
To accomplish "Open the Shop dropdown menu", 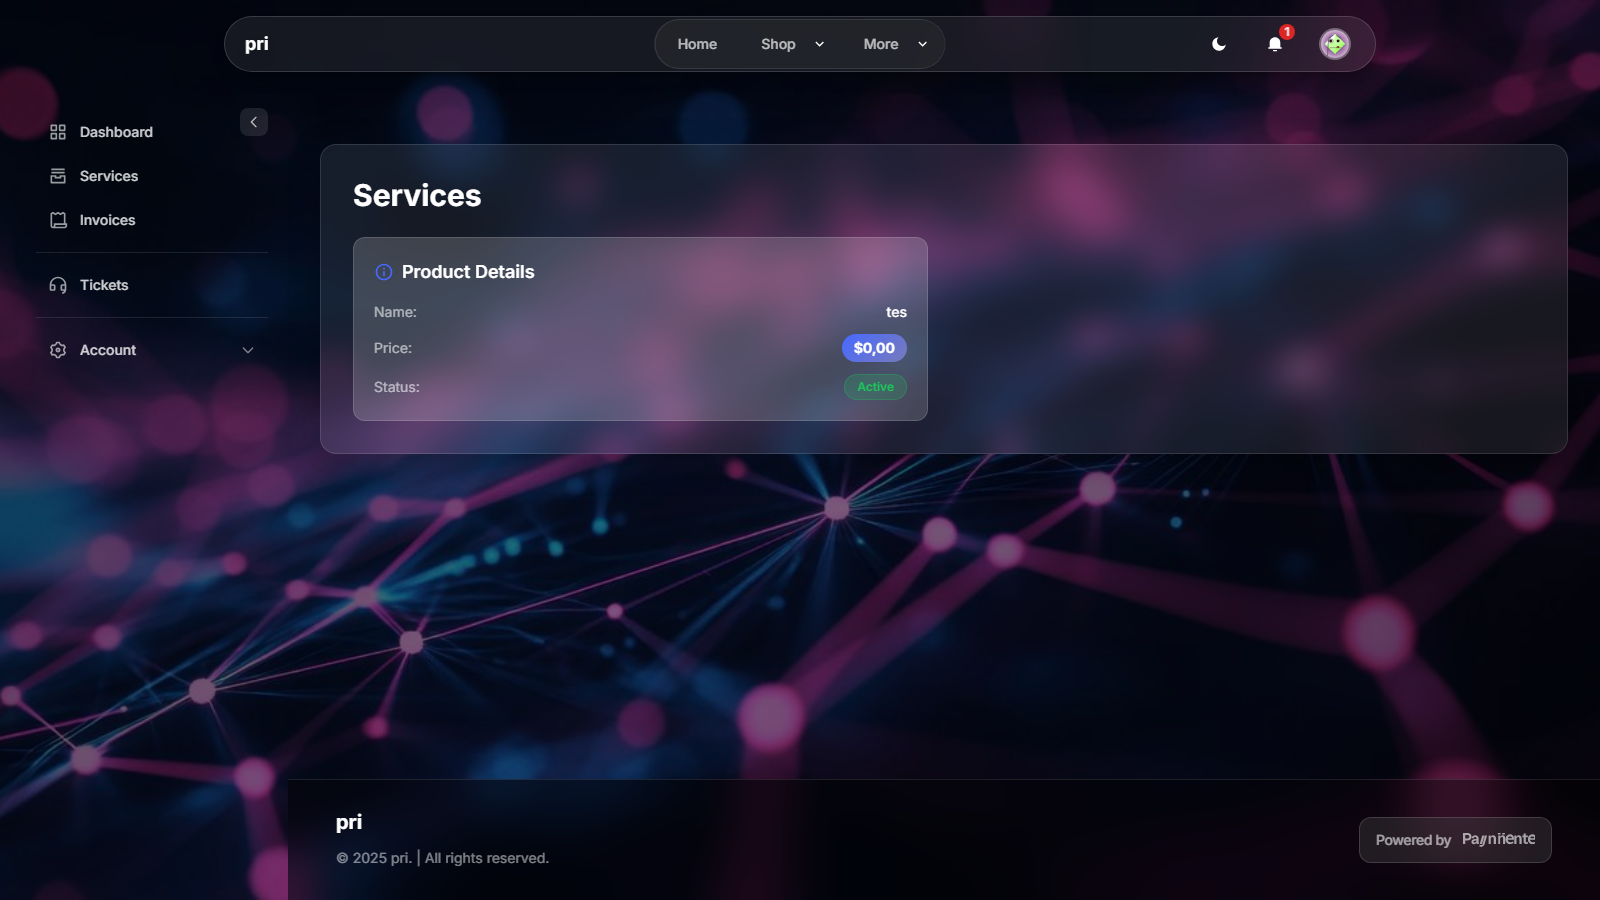I will point(792,44).
